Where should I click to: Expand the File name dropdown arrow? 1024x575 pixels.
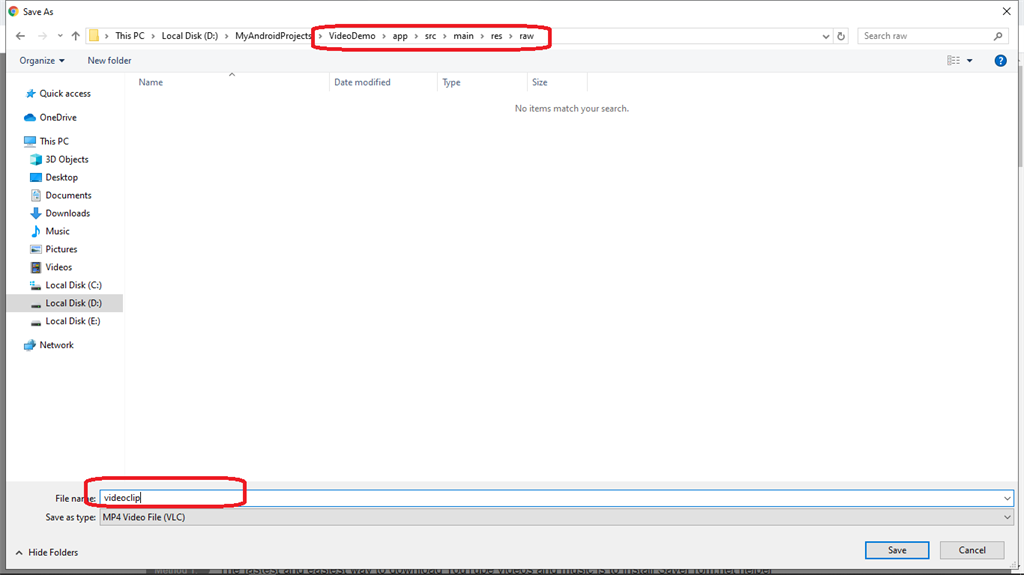1007,498
